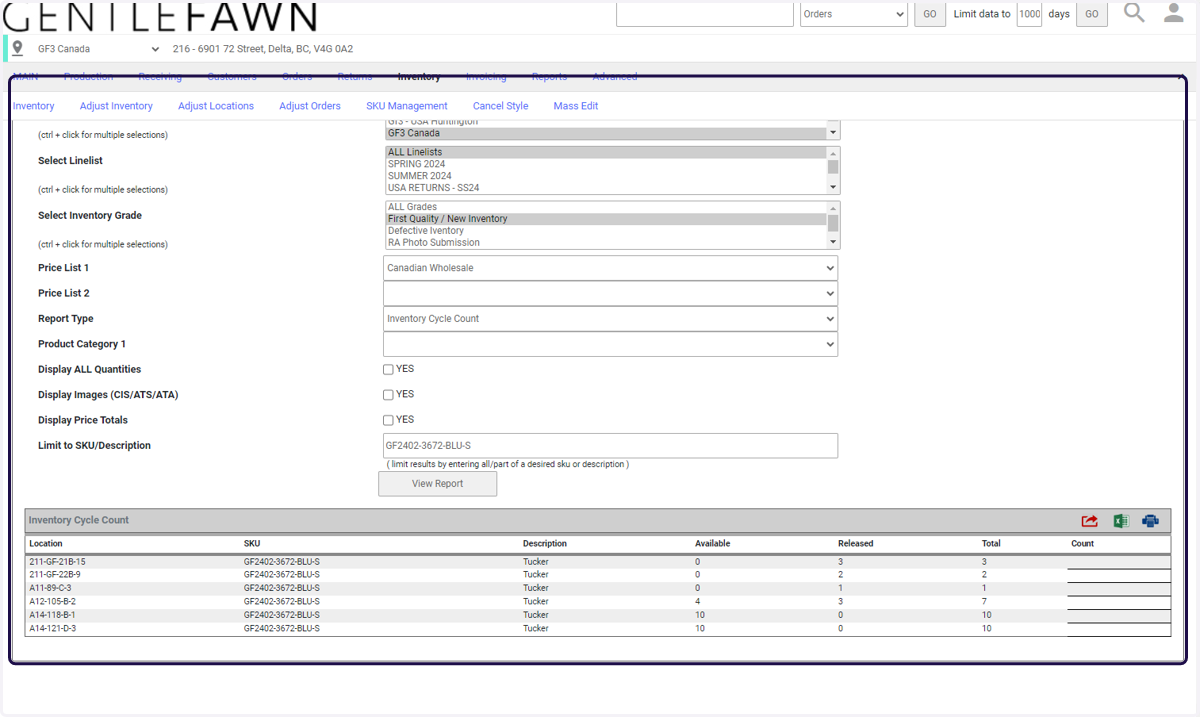This screenshot has height=717, width=1200.
Task: Enable Display Images (CIS/ATS/ATA)
Action: coord(388,395)
